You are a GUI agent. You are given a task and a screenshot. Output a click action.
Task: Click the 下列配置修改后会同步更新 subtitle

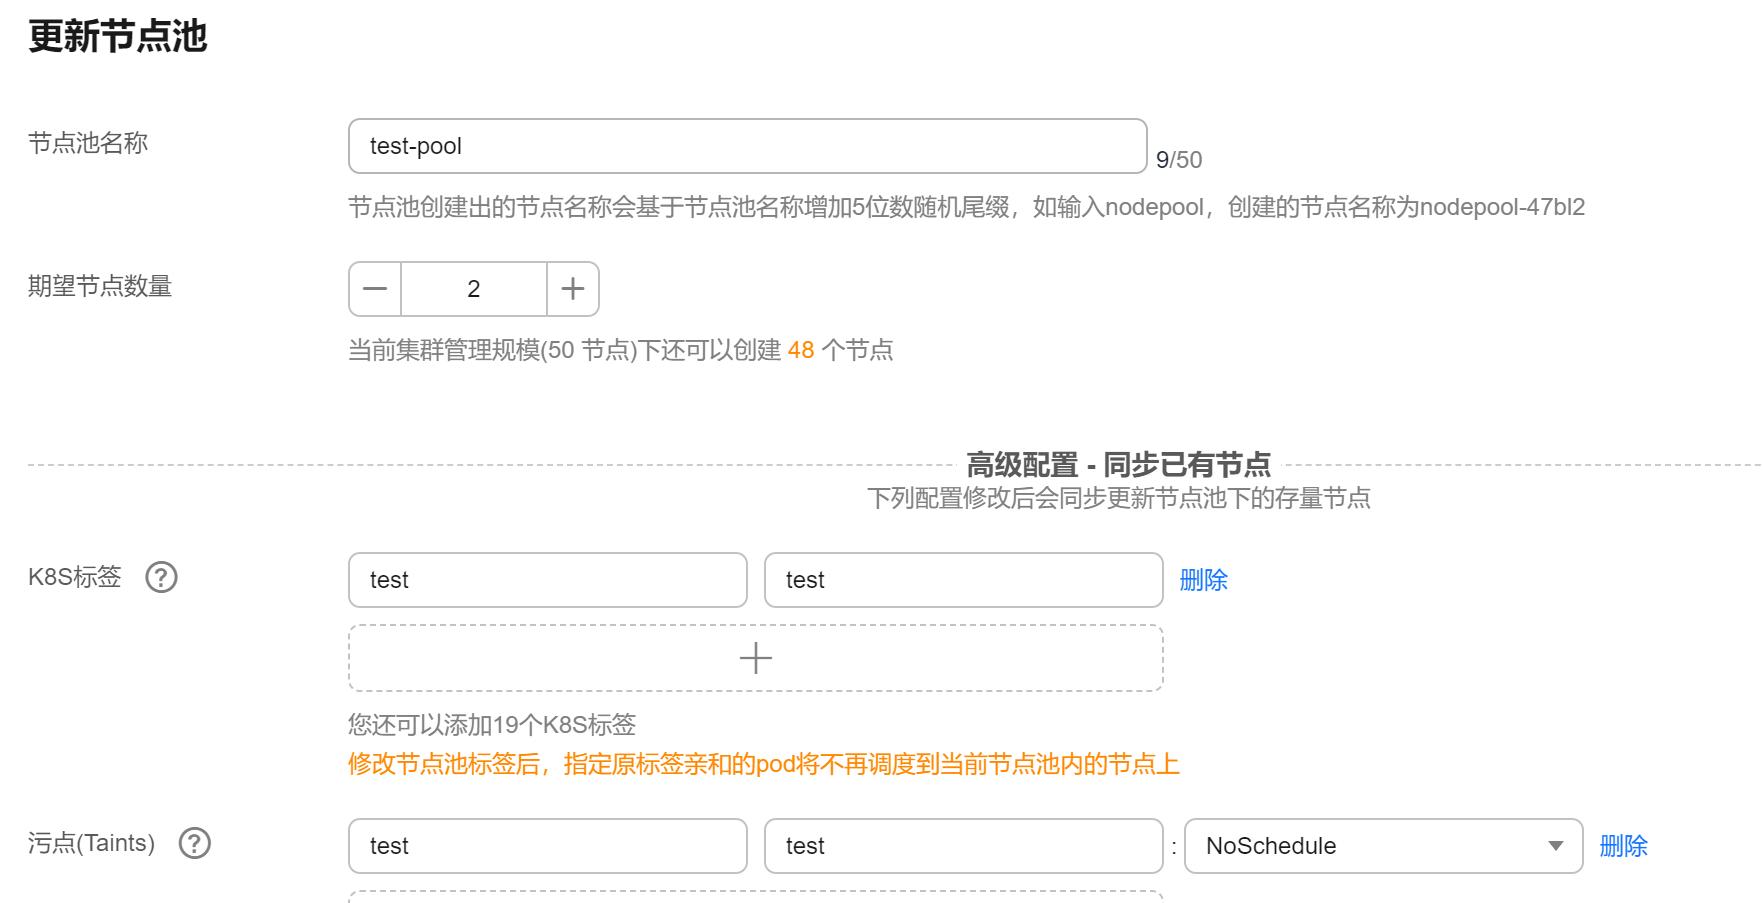[x=1118, y=498]
